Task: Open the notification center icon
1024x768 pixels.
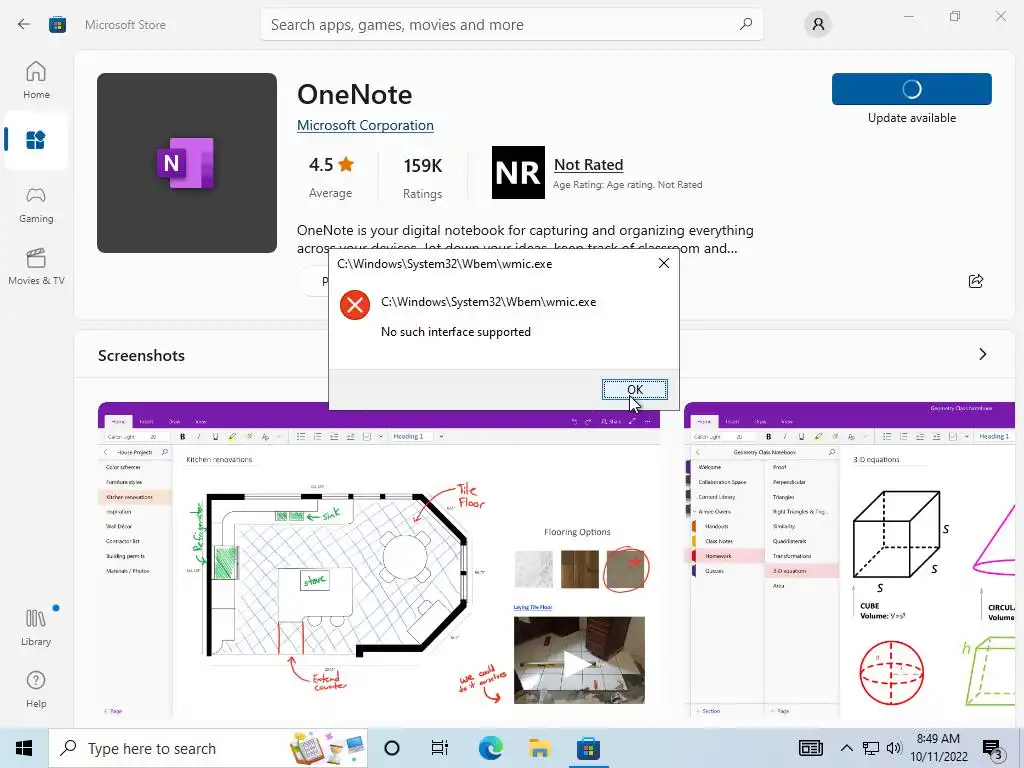Action: coord(993,749)
